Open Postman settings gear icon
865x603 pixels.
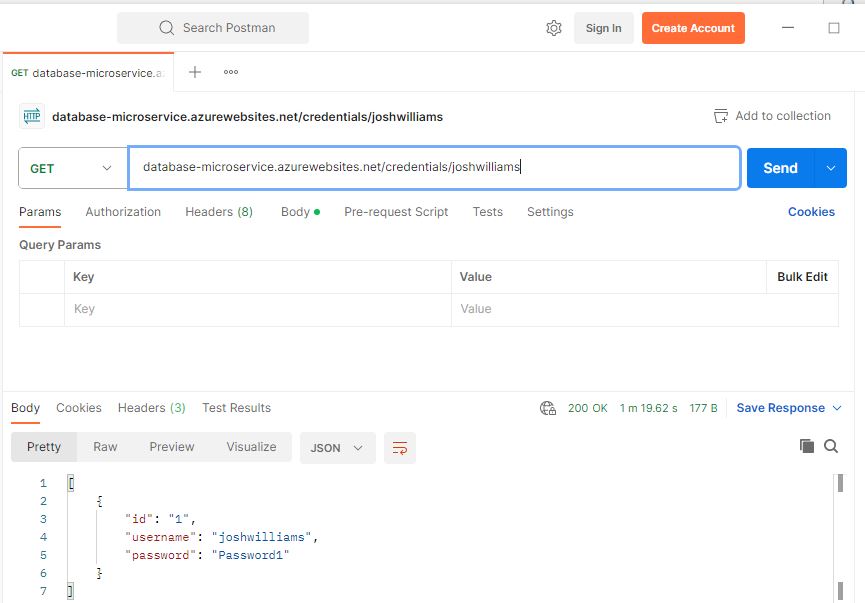click(554, 28)
